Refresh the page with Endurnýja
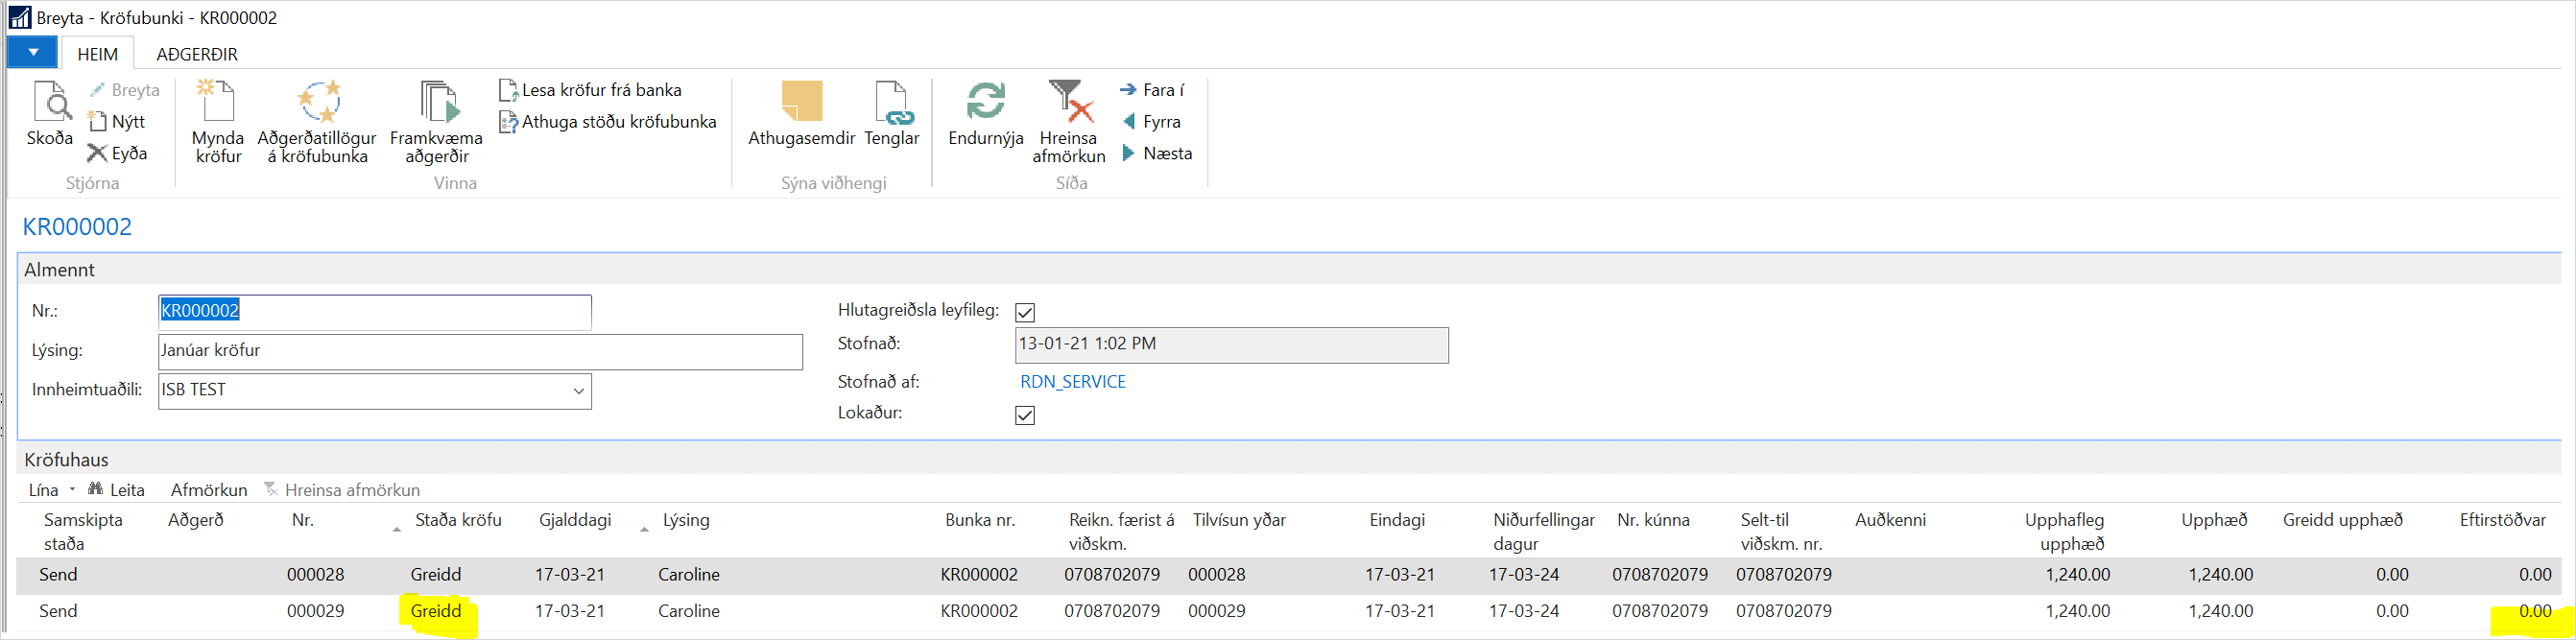Screen dimensions: 2576x640 (985, 103)
